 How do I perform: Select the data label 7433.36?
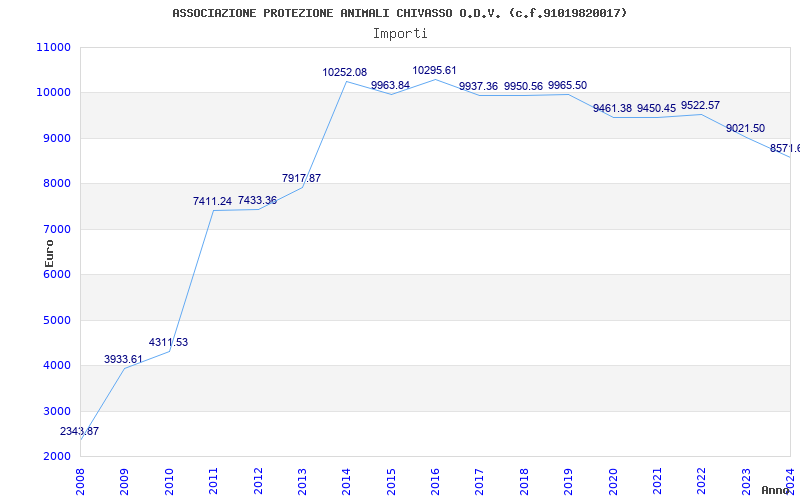pos(257,201)
